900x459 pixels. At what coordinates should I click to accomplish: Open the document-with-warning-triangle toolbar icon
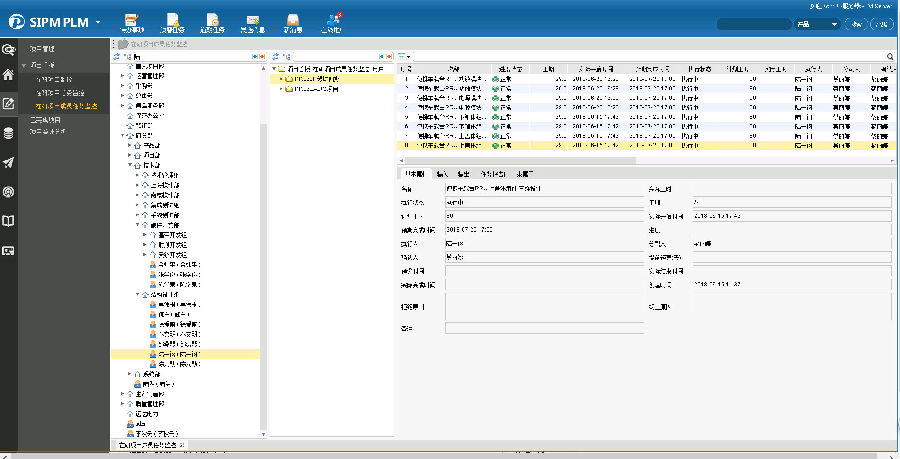pyautogui.click(x=173, y=19)
